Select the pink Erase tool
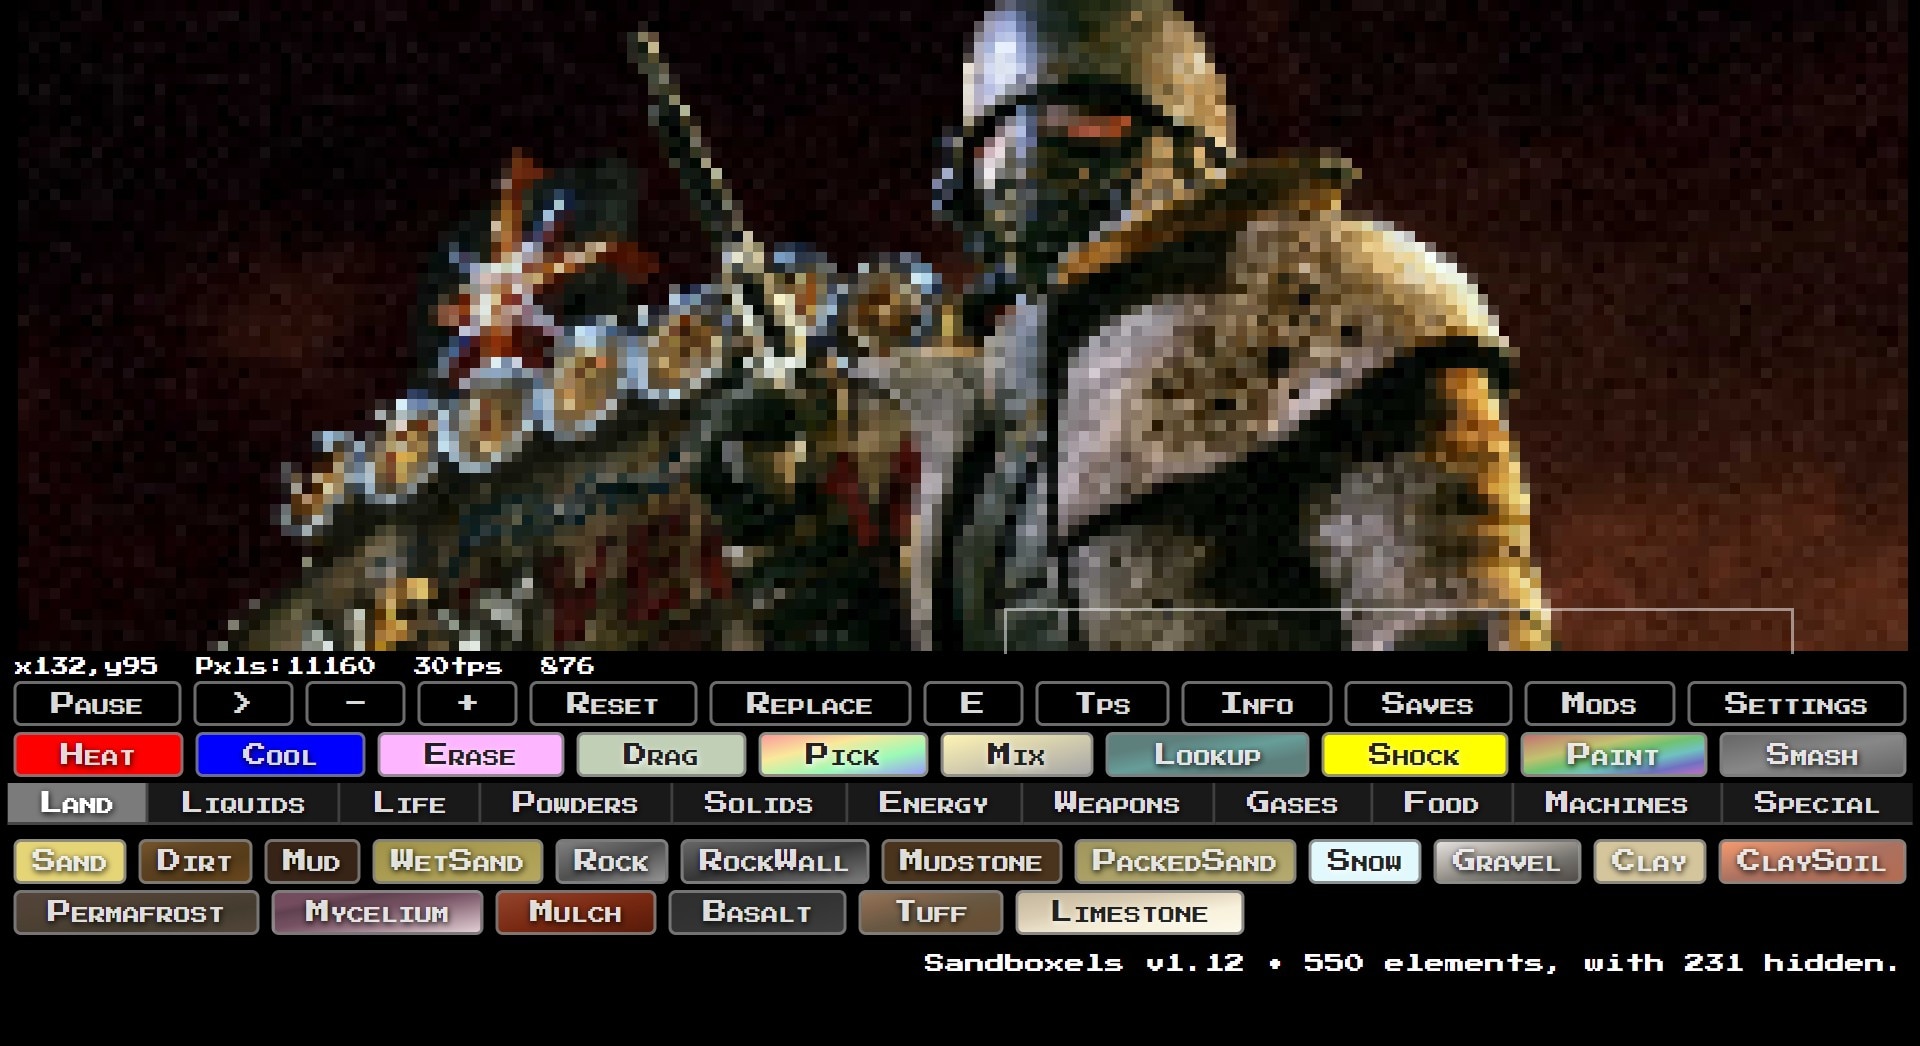The width and height of the screenshot is (1920, 1046). click(x=470, y=755)
